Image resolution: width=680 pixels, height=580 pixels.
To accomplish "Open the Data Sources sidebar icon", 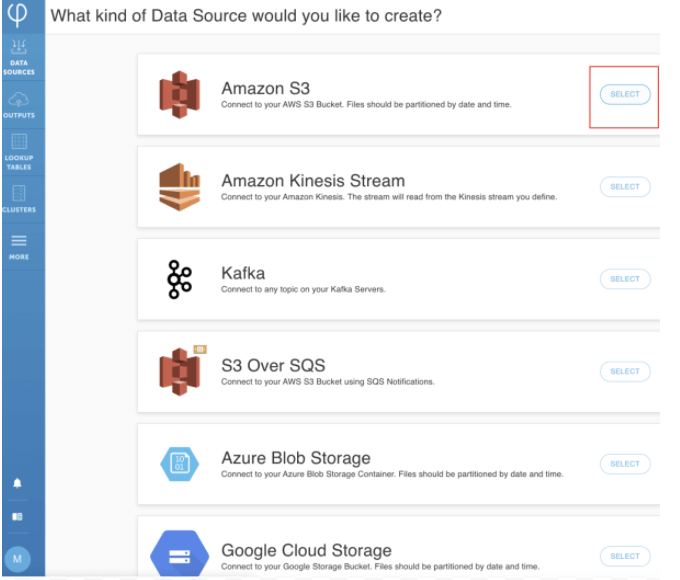I will tap(19, 57).
